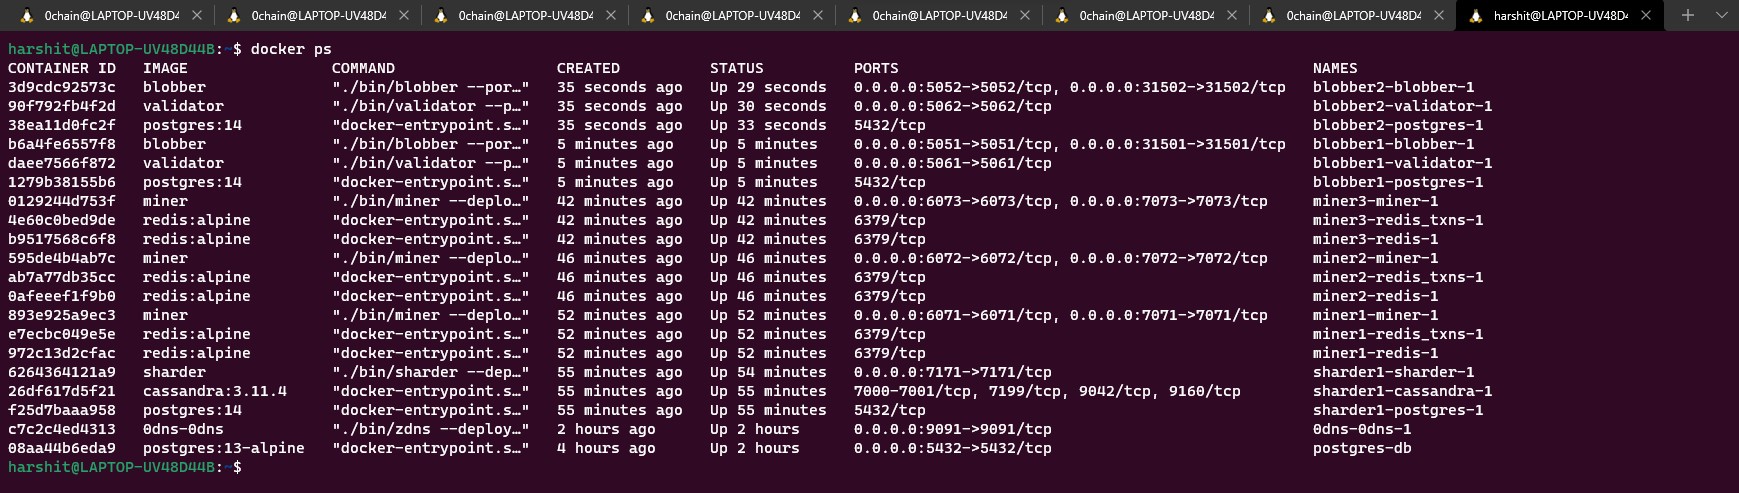Click the penguin icon on the fifth 0chain tab
The width and height of the screenshot is (1739, 493).
[854, 15]
